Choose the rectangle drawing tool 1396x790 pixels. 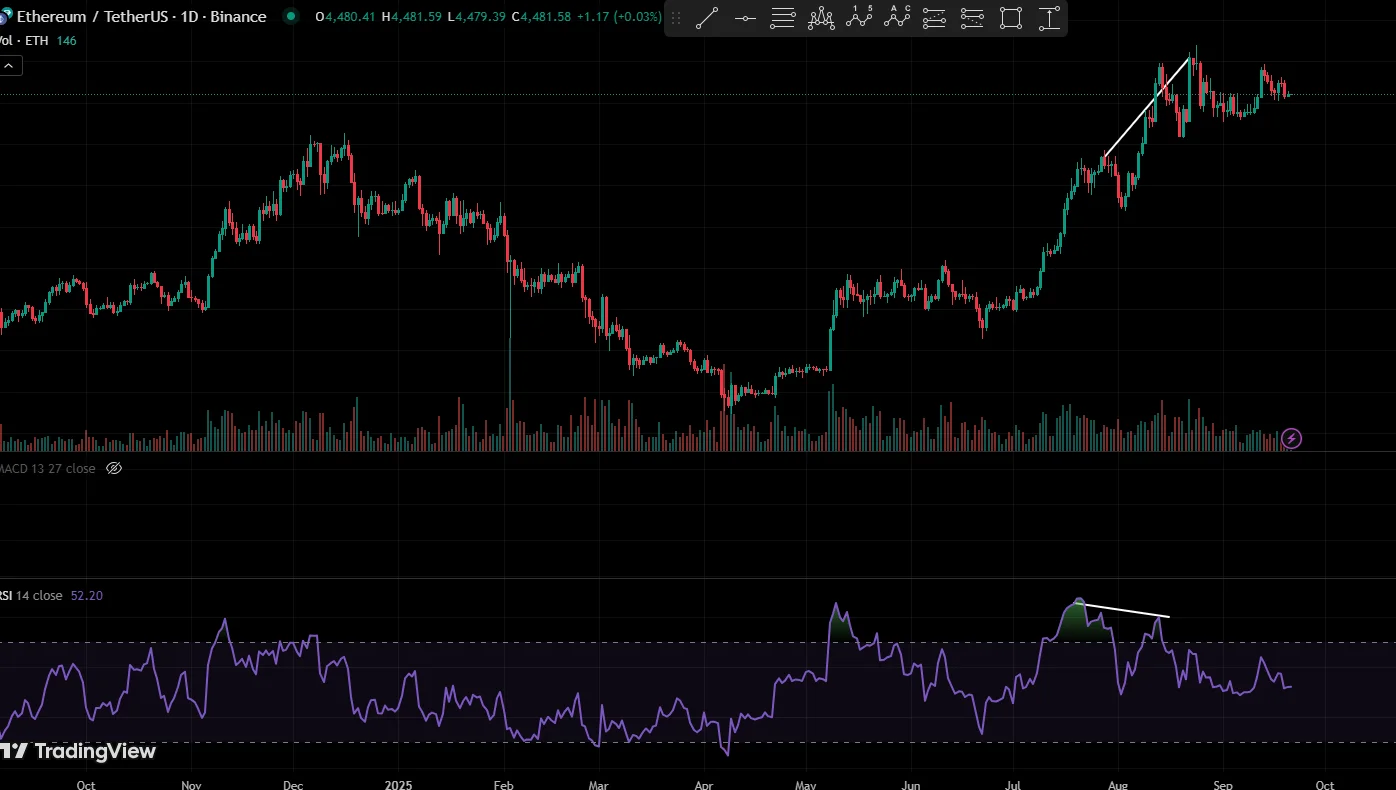1011,18
